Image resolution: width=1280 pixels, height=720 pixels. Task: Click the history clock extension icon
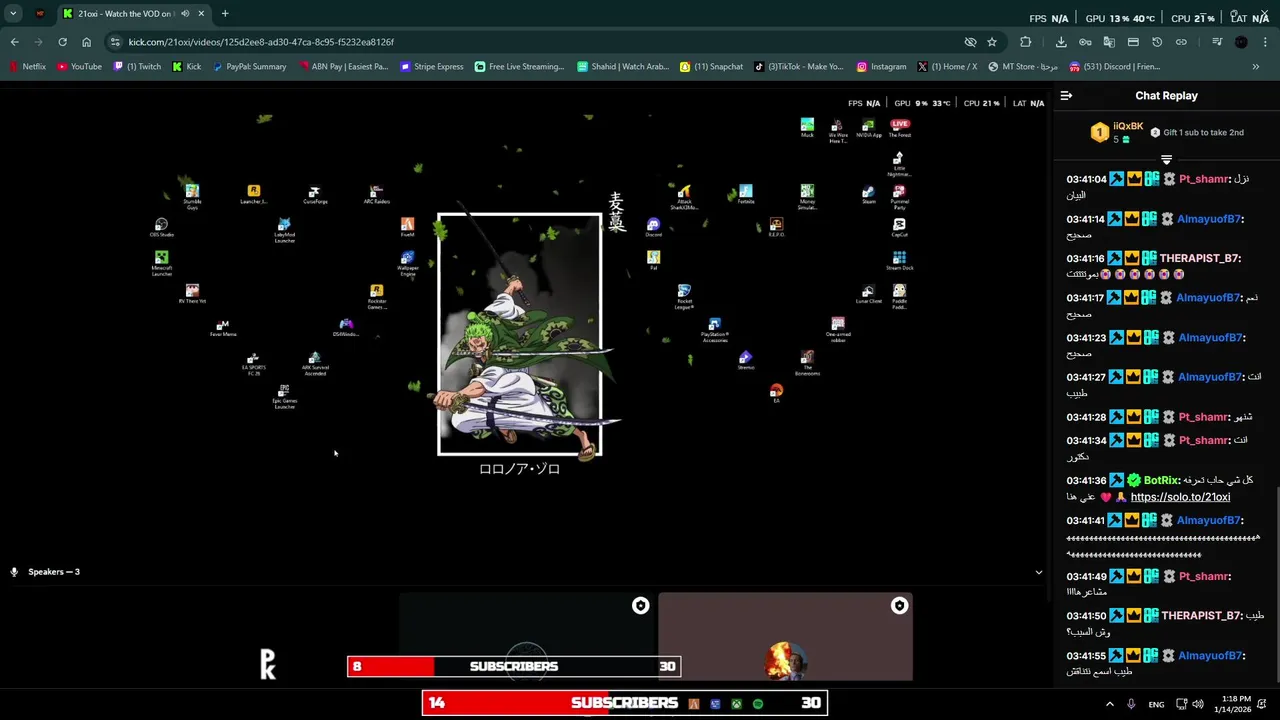[x=1157, y=42]
